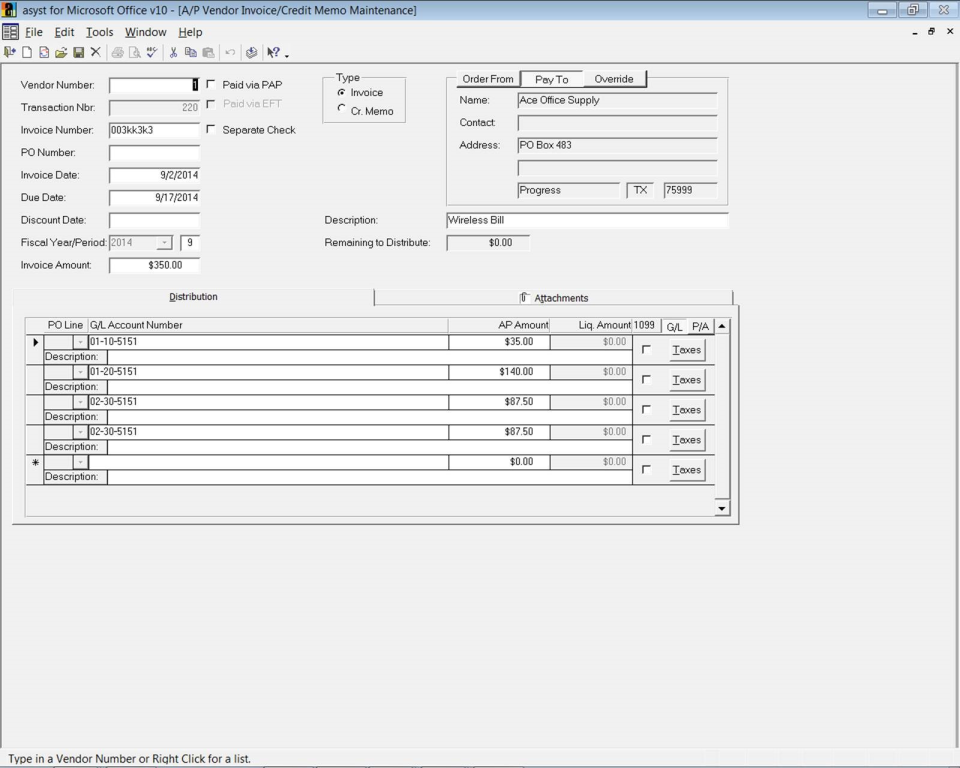Click Taxes button for second 02-30-5151 row
The image size is (960, 768).
(x=686, y=440)
